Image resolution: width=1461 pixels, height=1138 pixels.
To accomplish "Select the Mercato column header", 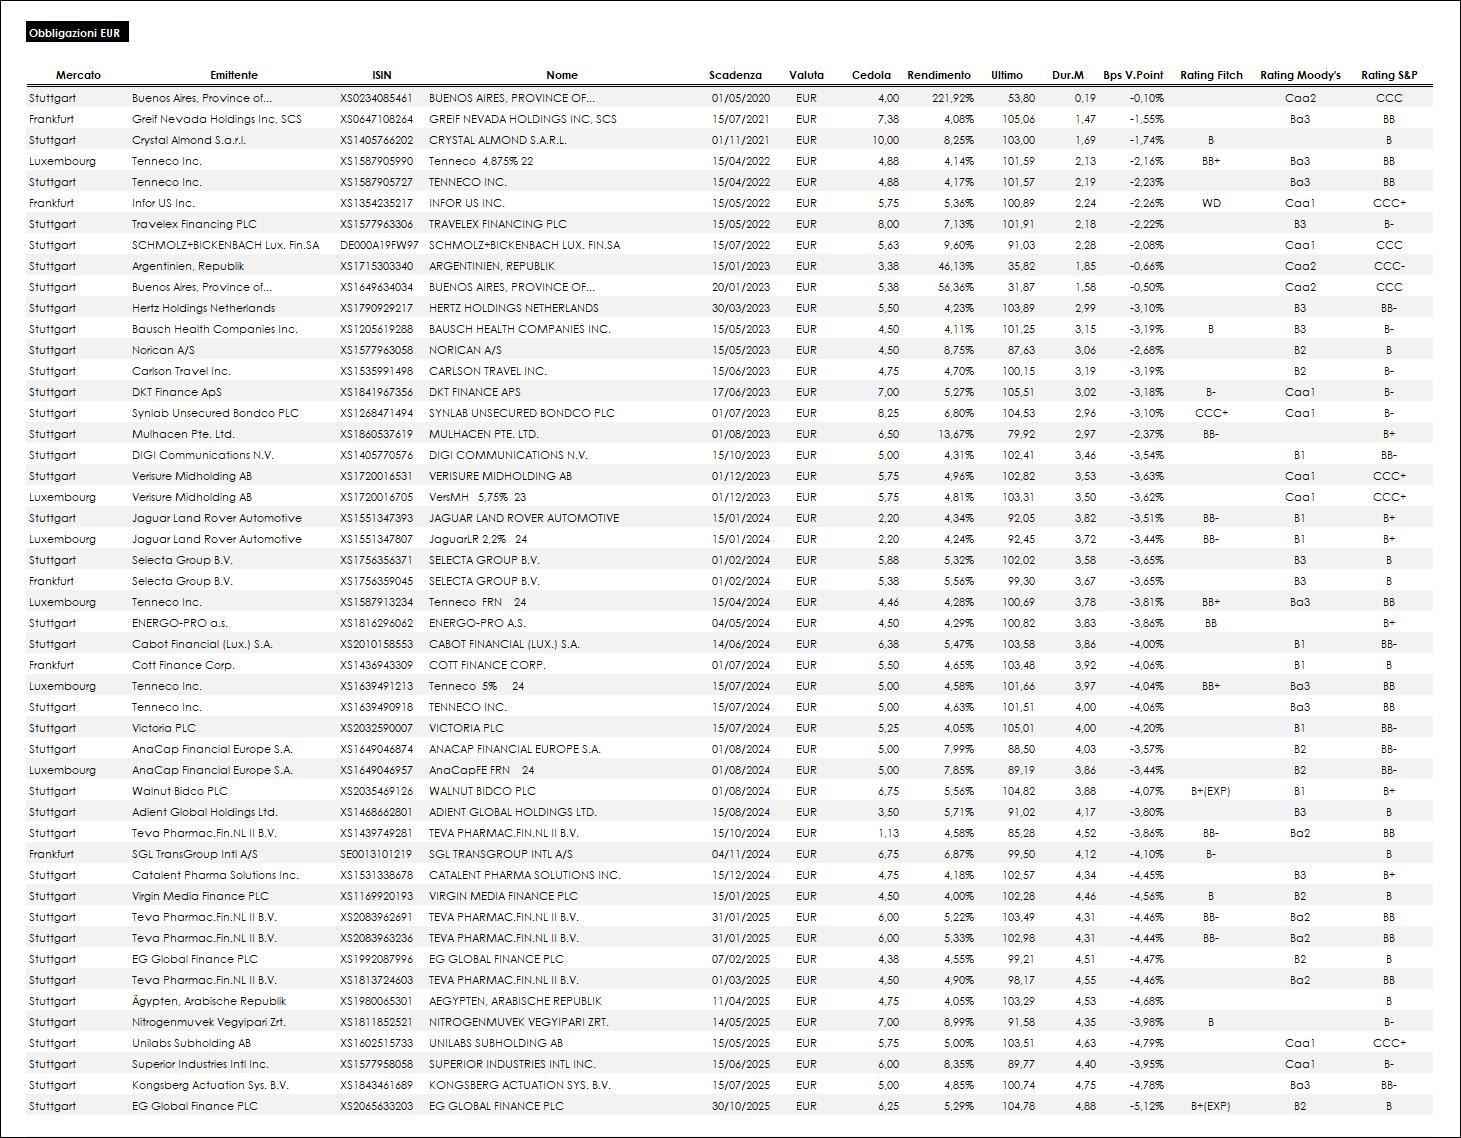I will pyautogui.click(x=78, y=75).
